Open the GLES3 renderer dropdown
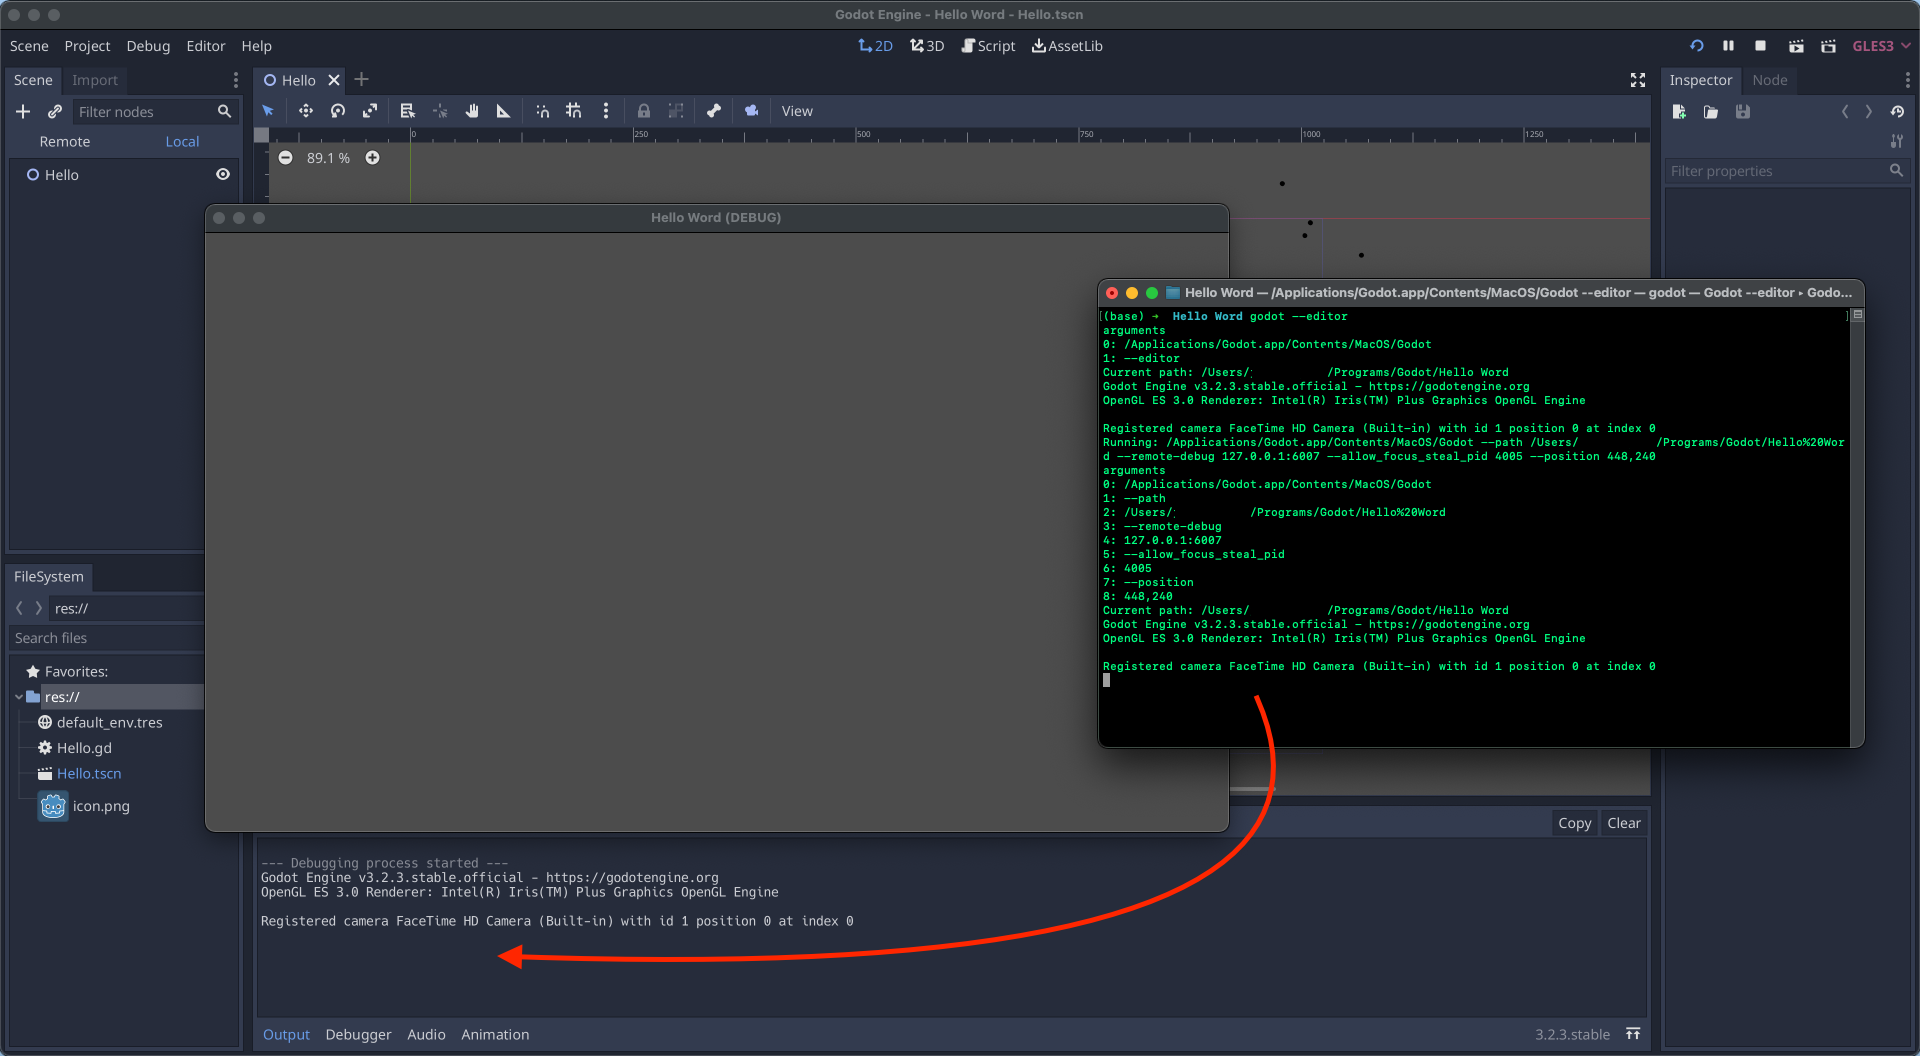Viewport: 1920px width, 1056px height. [x=1879, y=45]
